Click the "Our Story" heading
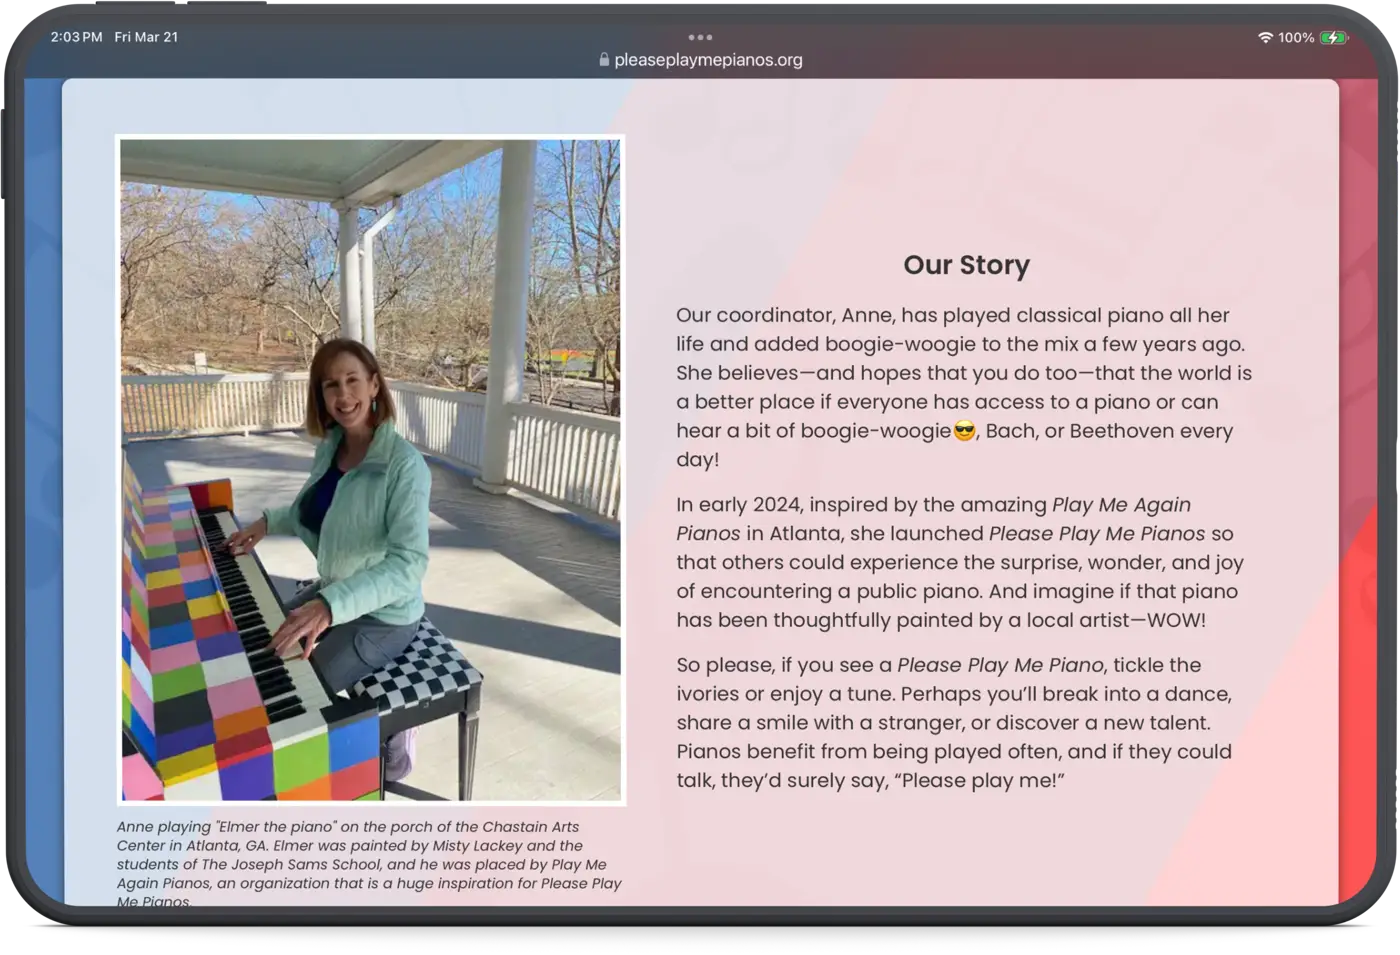The height and width of the screenshot is (955, 1400). click(x=966, y=265)
